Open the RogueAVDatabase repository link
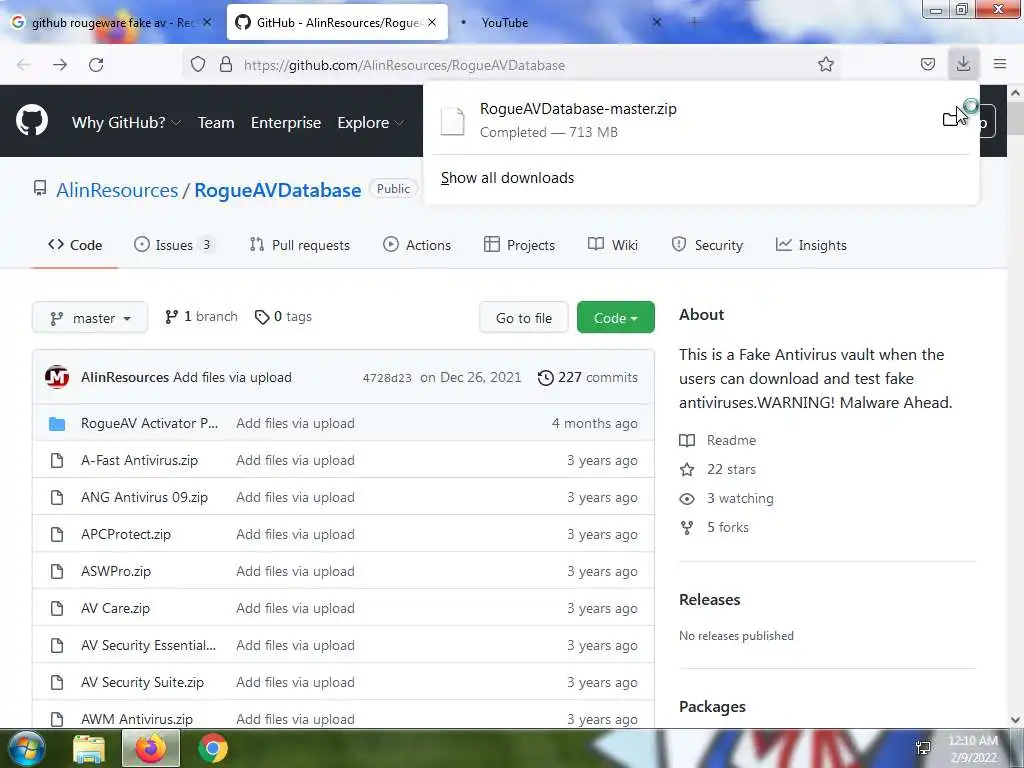The image size is (1024, 768). tap(278, 190)
